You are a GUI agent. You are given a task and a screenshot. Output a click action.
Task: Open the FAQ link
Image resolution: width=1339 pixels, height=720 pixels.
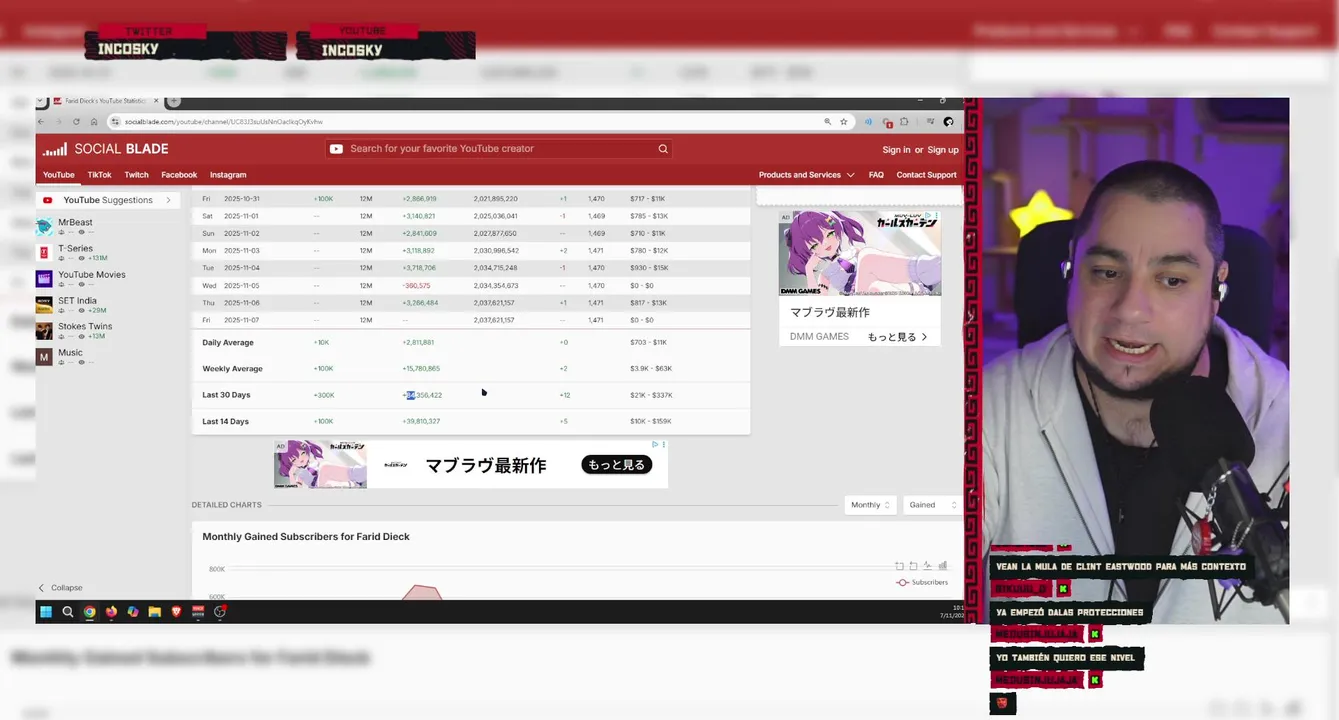click(876, 175)
